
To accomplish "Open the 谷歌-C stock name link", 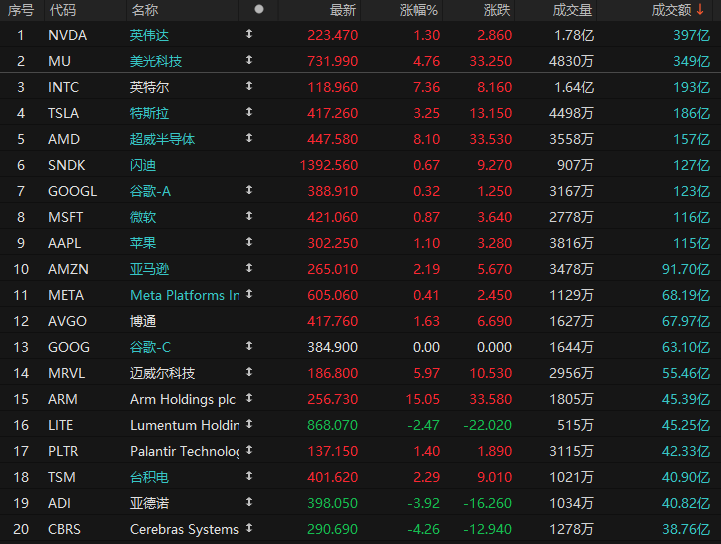I will tap(150, 347).
